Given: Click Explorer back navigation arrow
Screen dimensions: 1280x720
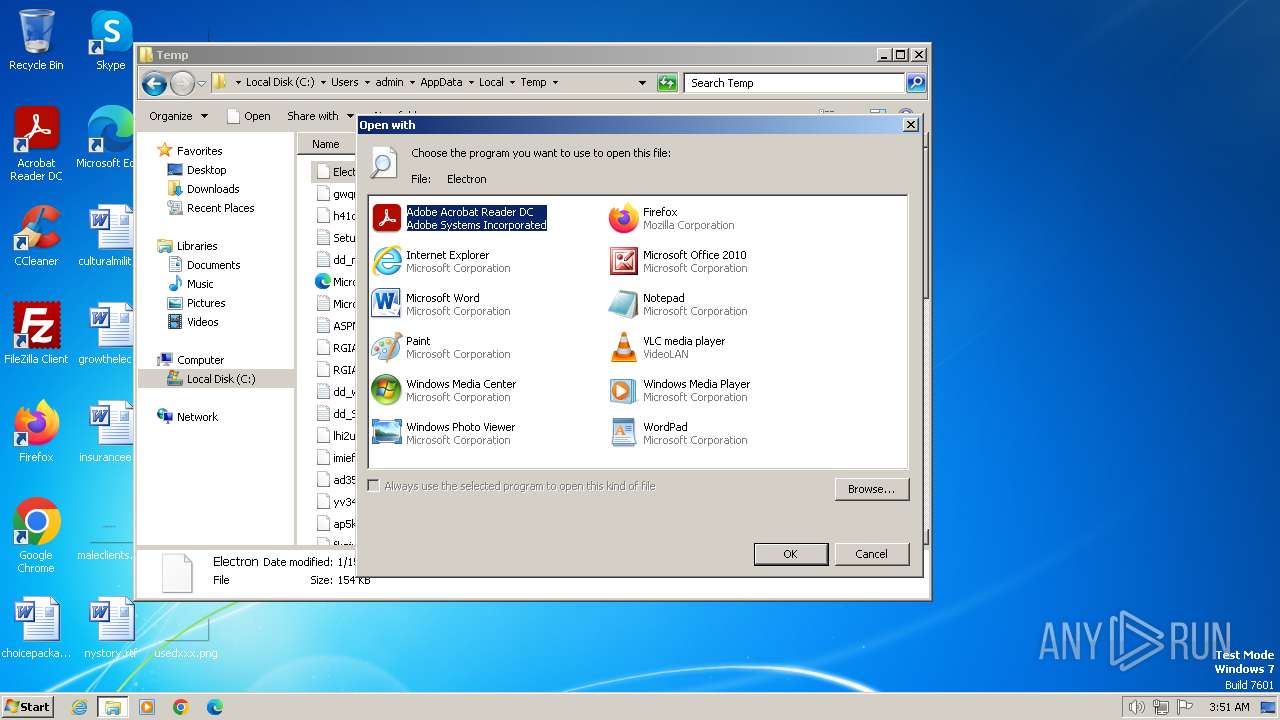Looking at the screenshot, I should pyautogui.click(x=154, y=83).
